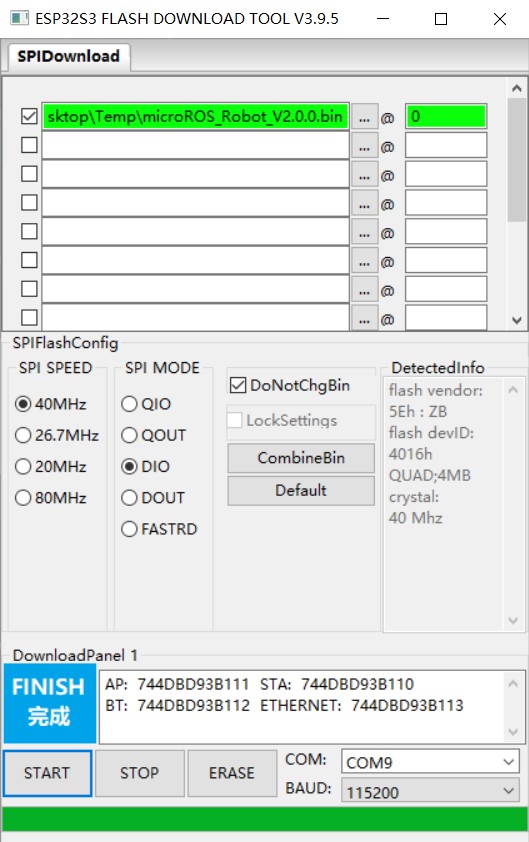Click scroll-up arrow of file list
The width and height of the screenshot is (529, 842).
coord(517,88)
